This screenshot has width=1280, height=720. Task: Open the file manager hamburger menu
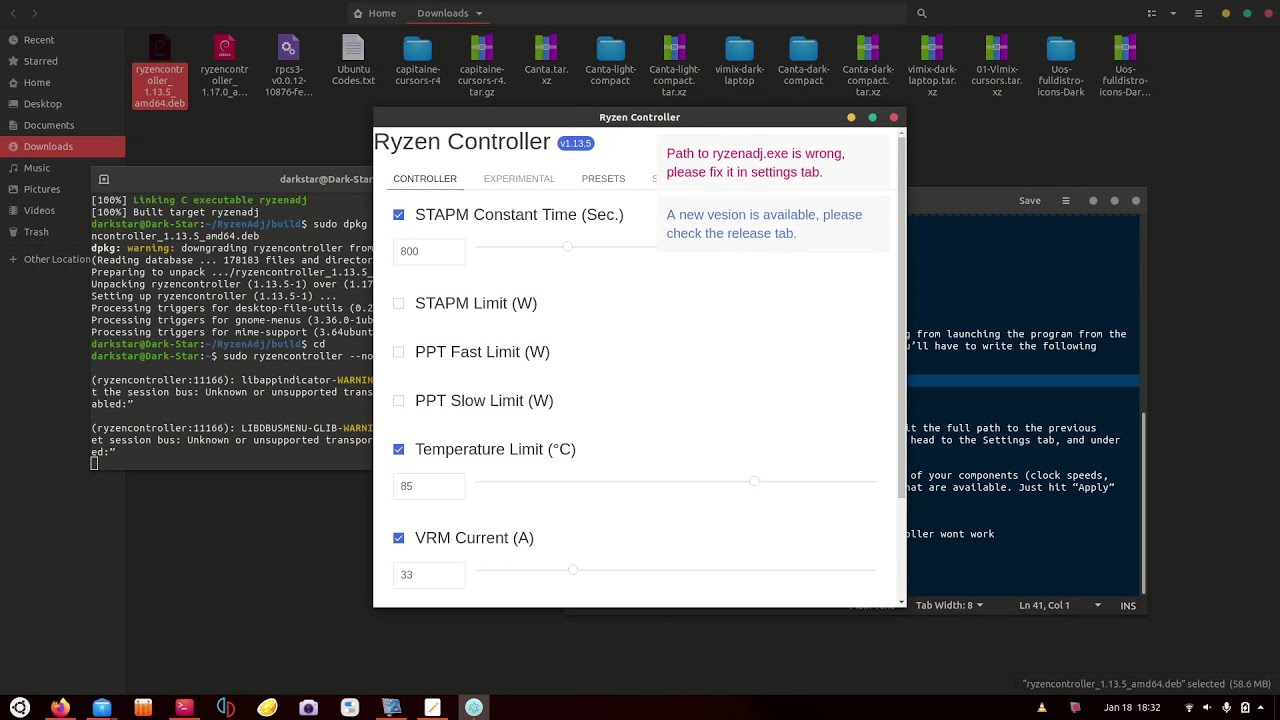(x=1198, y=13)
